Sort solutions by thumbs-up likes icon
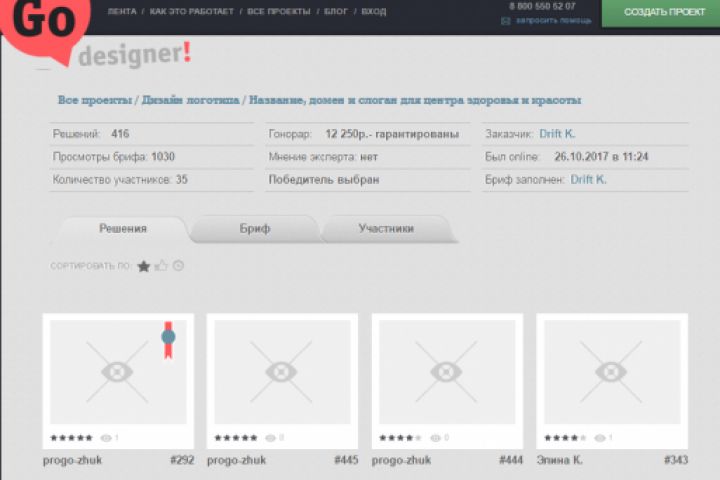 tap(161, 265)
